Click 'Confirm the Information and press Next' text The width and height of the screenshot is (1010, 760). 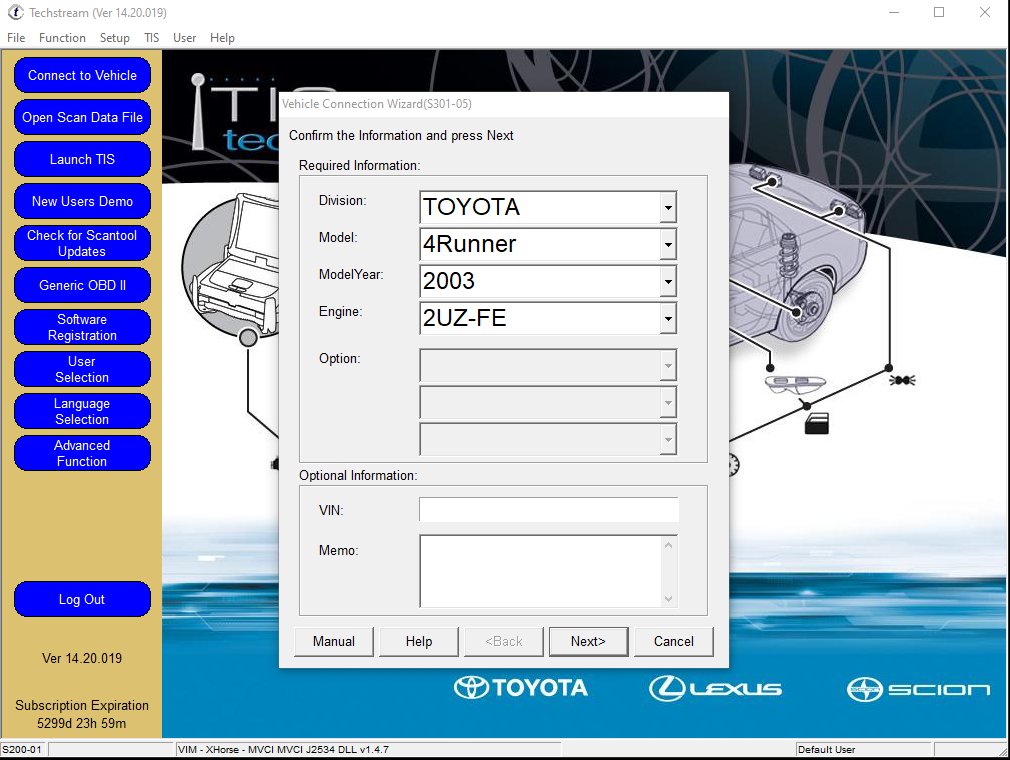pyautogui.click(x=401, y=135)
